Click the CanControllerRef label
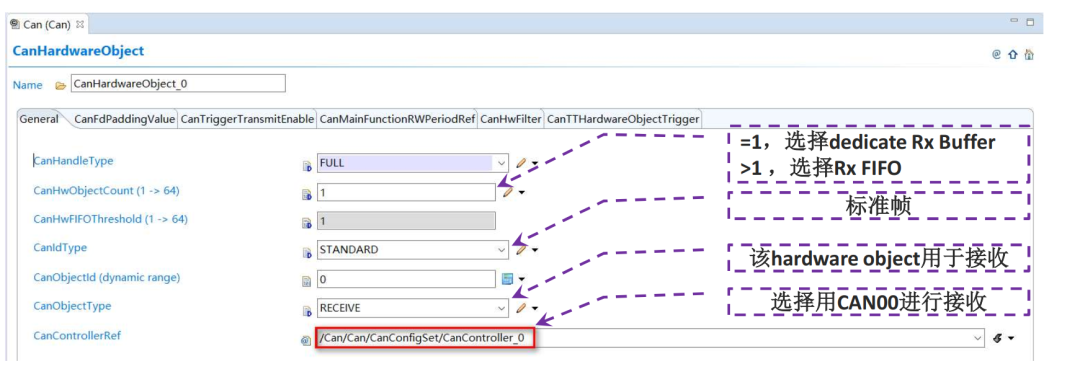1080x377 pixels. click(77, 335)
